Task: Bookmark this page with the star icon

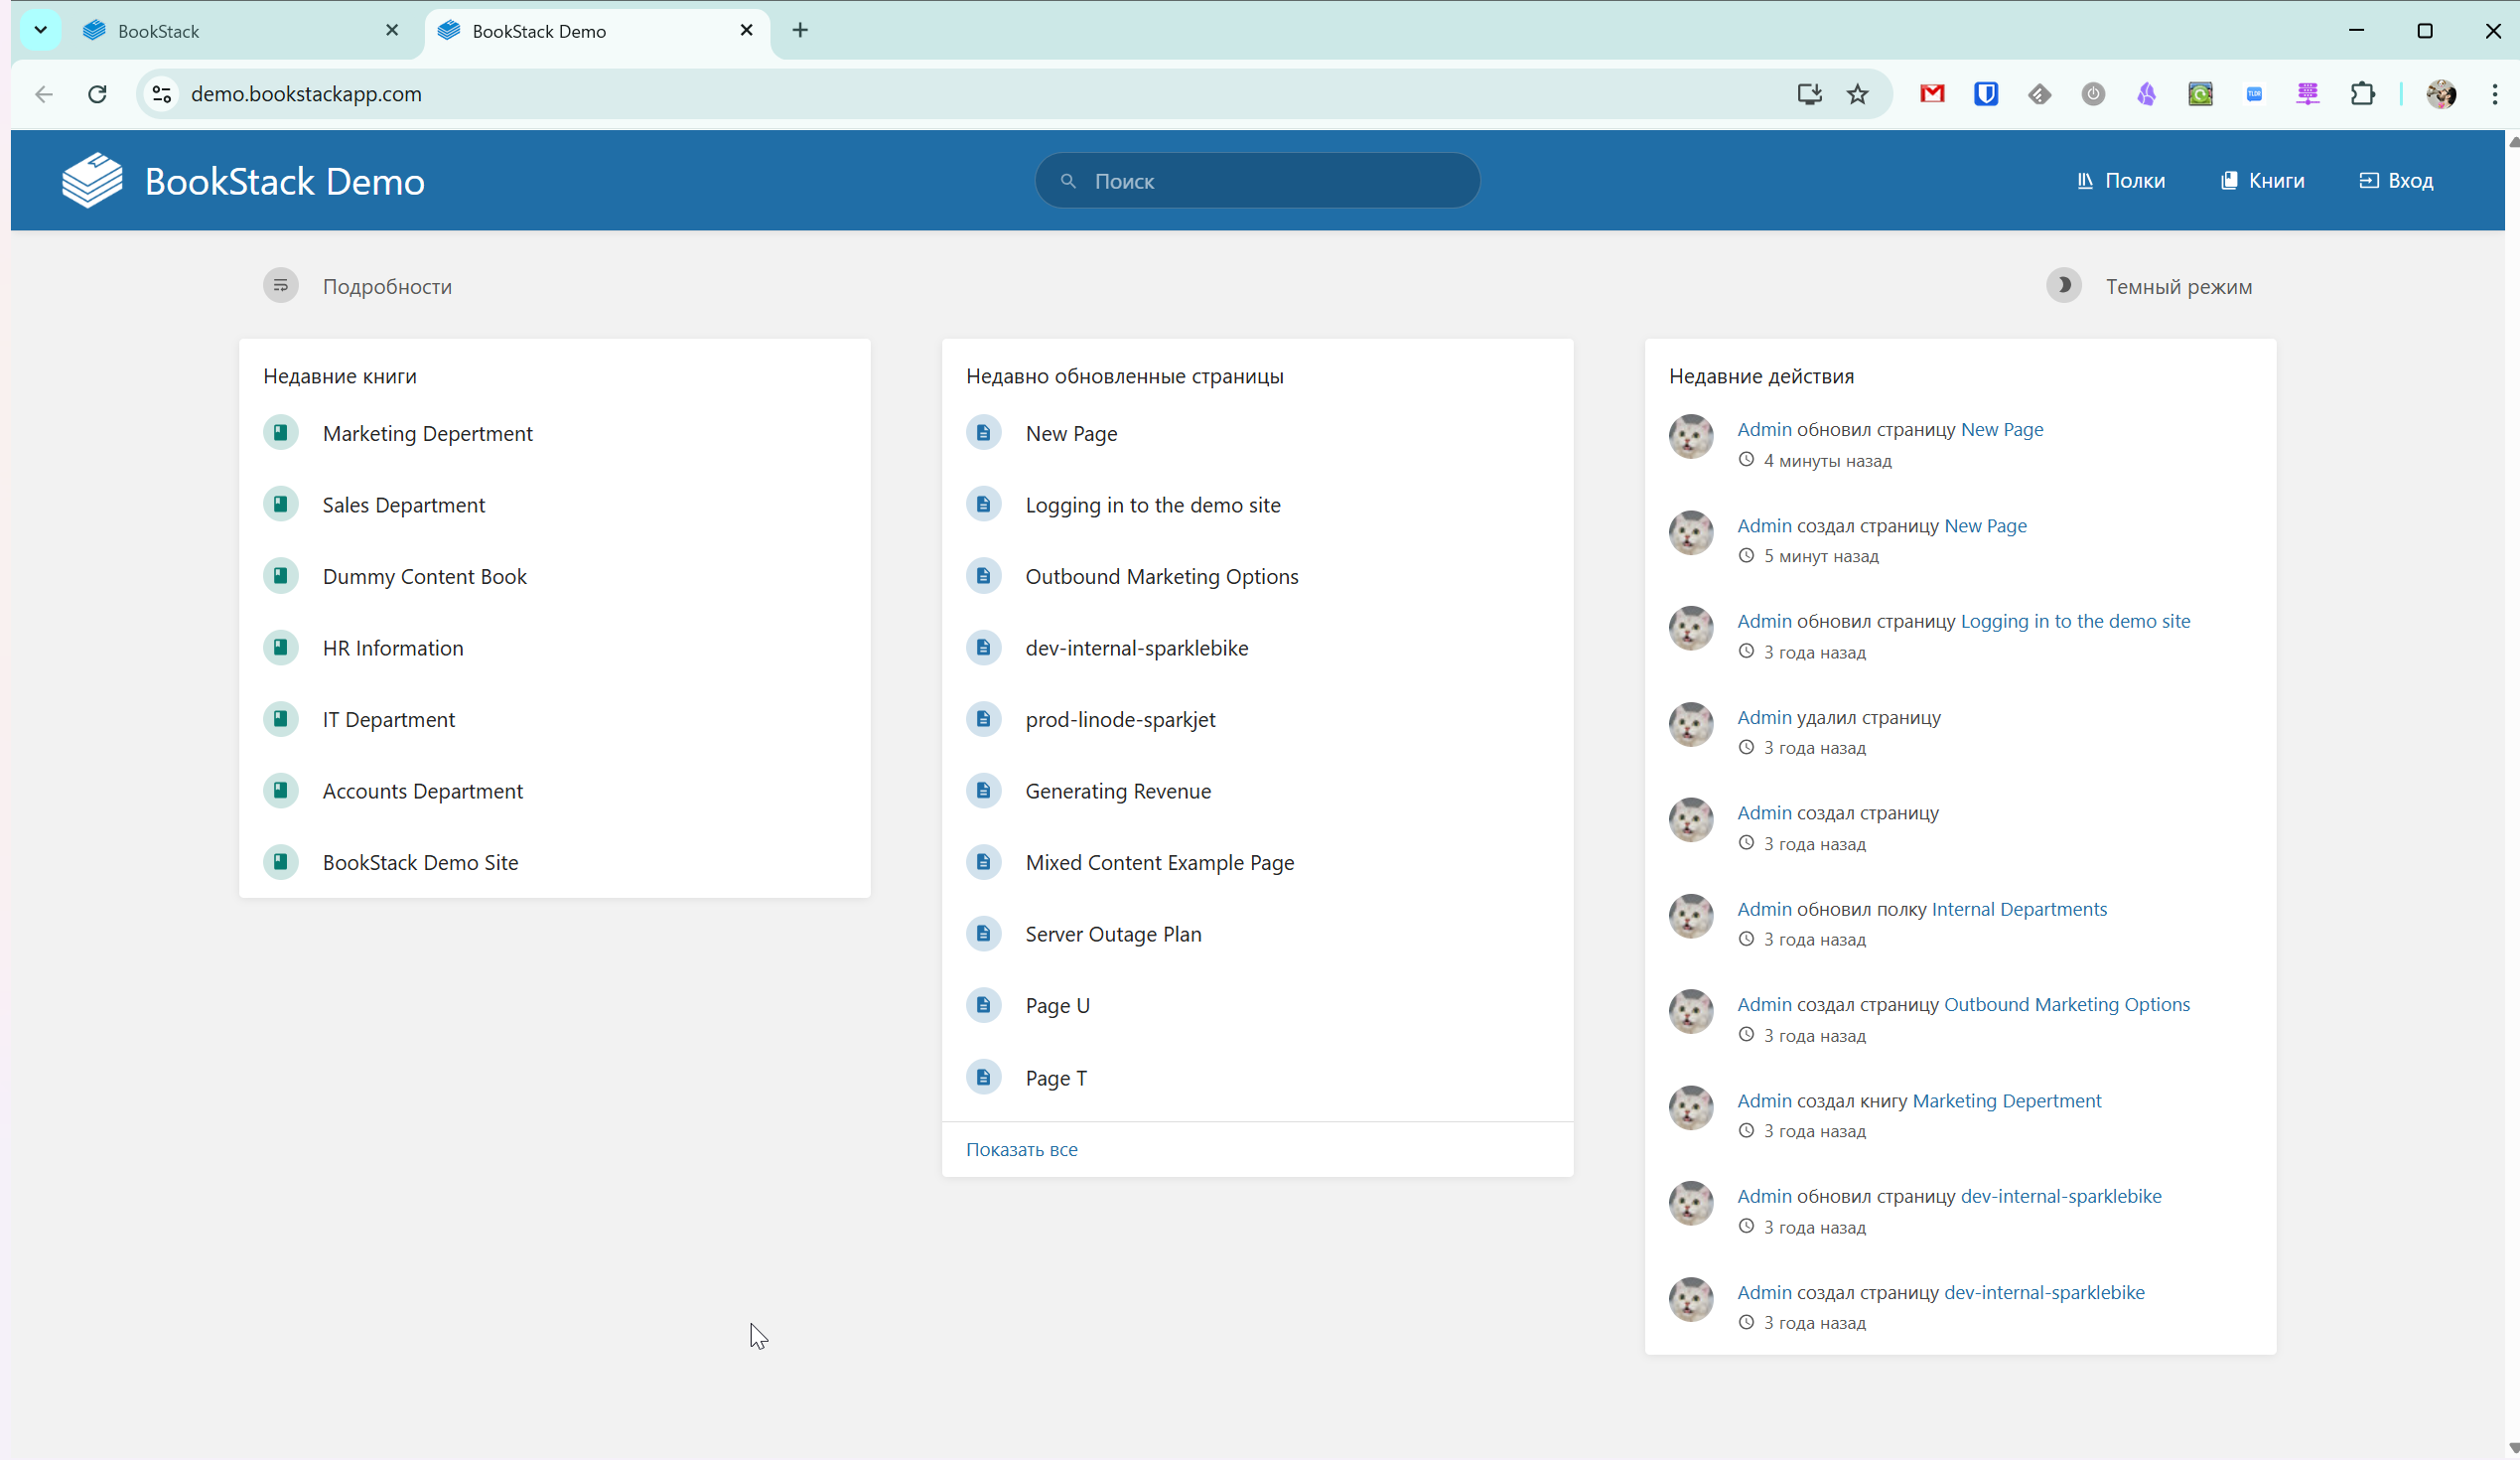Action: [1857, 94]
